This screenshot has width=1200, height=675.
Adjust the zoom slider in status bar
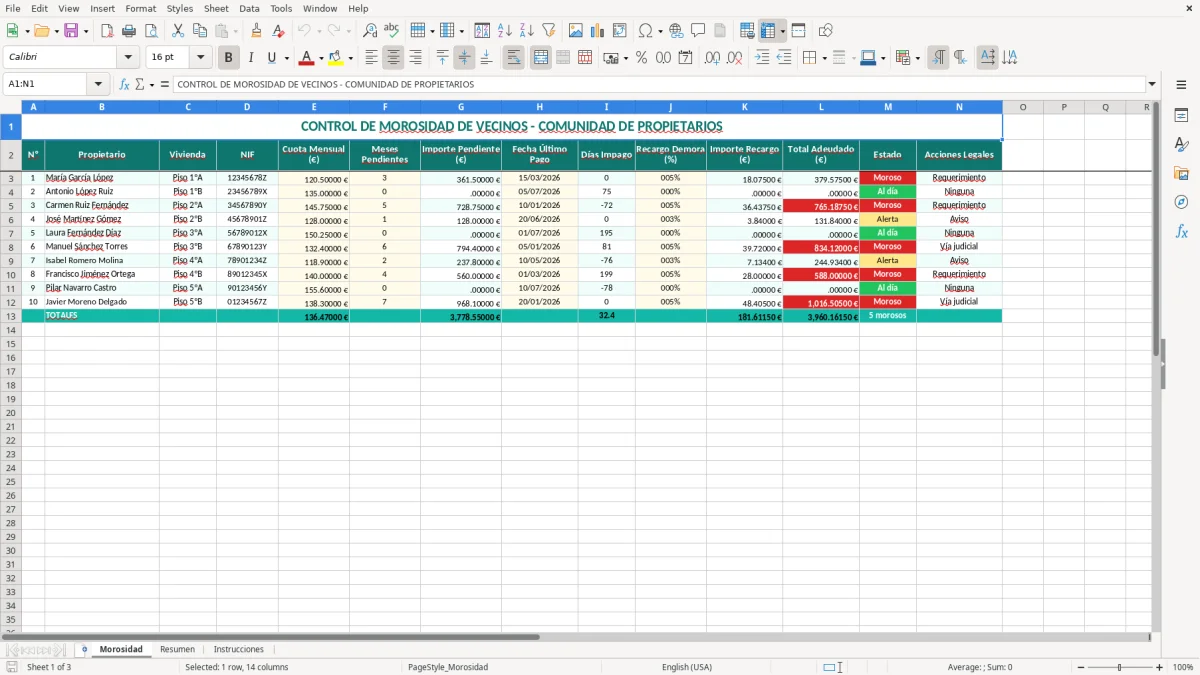click(x=1118, y=667)
